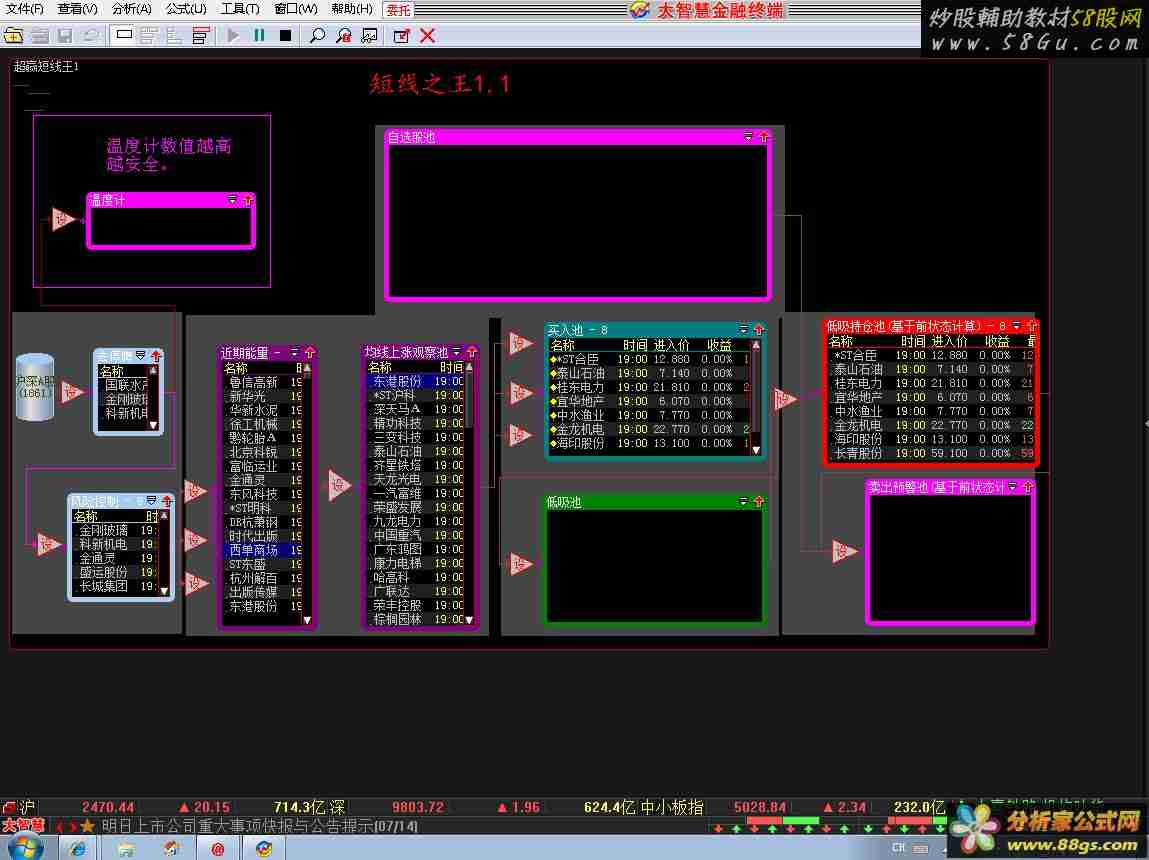Select 桂东电力 row in 买入池
Viewport: 1149px width, 860px height.
click(x=650, y=387)
